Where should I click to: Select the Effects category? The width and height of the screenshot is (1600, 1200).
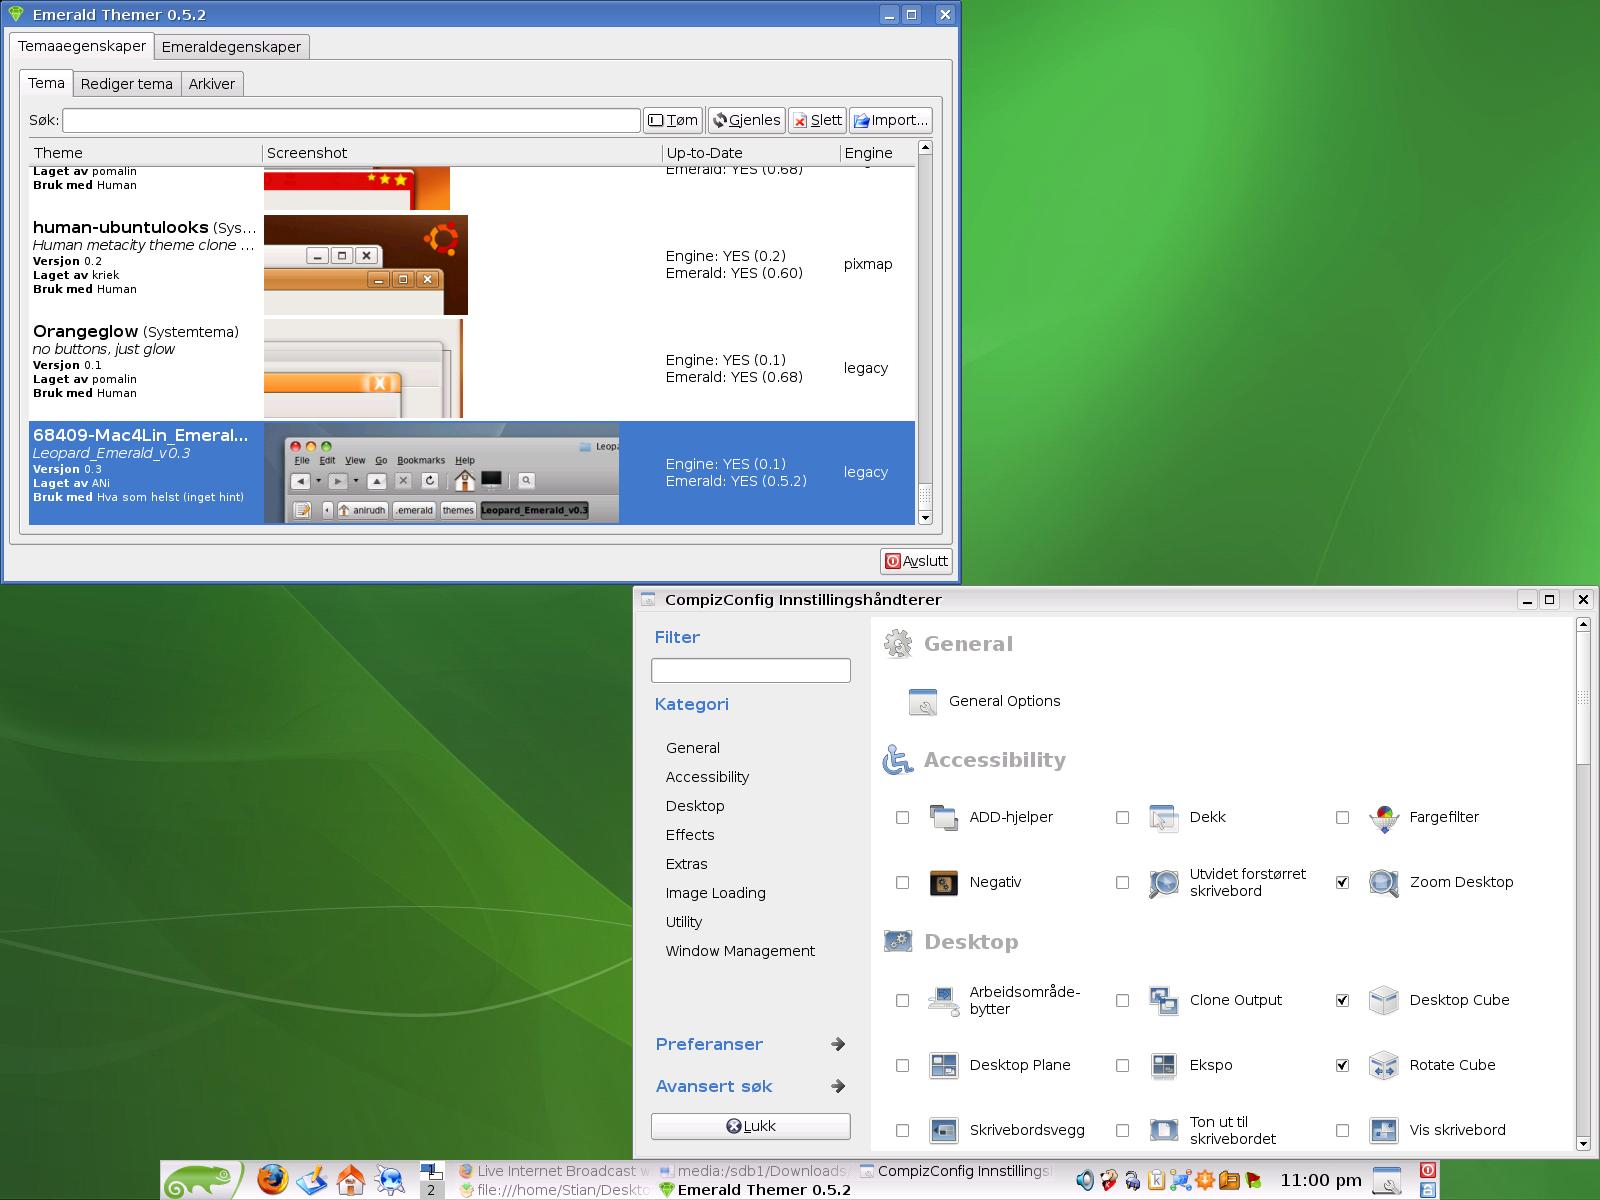click(x=690, y=835)
